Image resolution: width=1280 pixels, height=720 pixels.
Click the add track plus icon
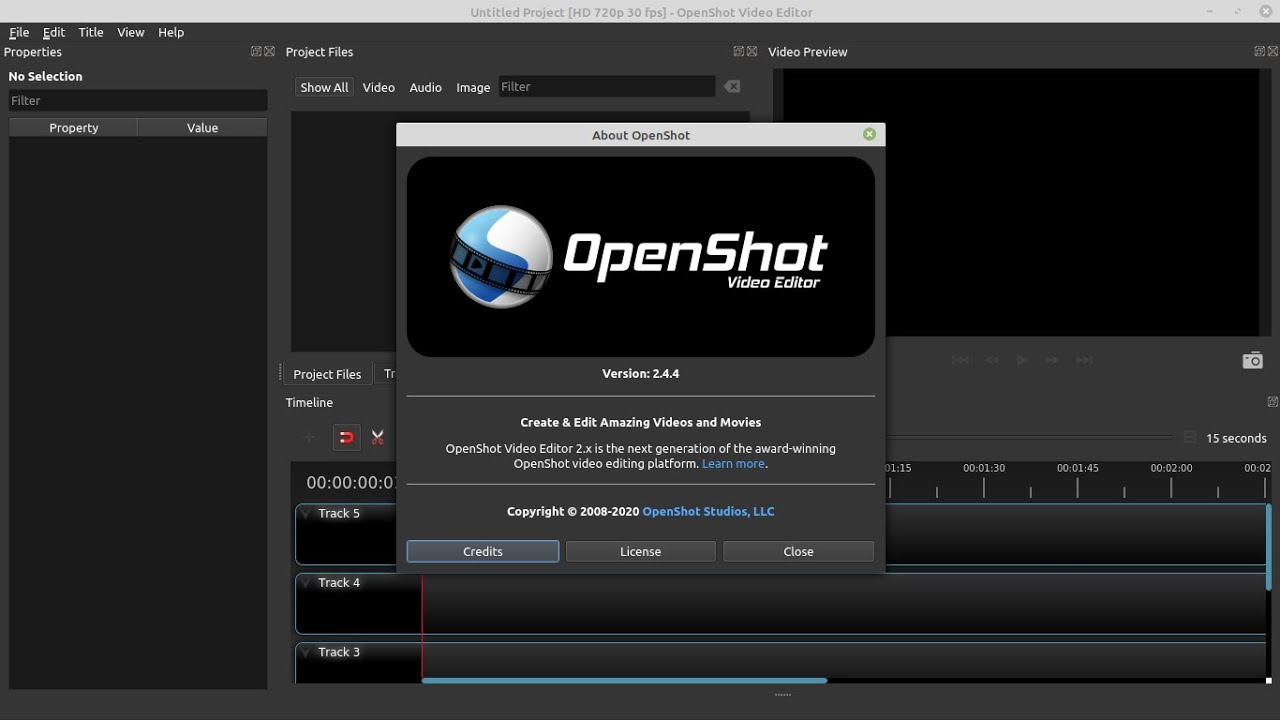309,437
